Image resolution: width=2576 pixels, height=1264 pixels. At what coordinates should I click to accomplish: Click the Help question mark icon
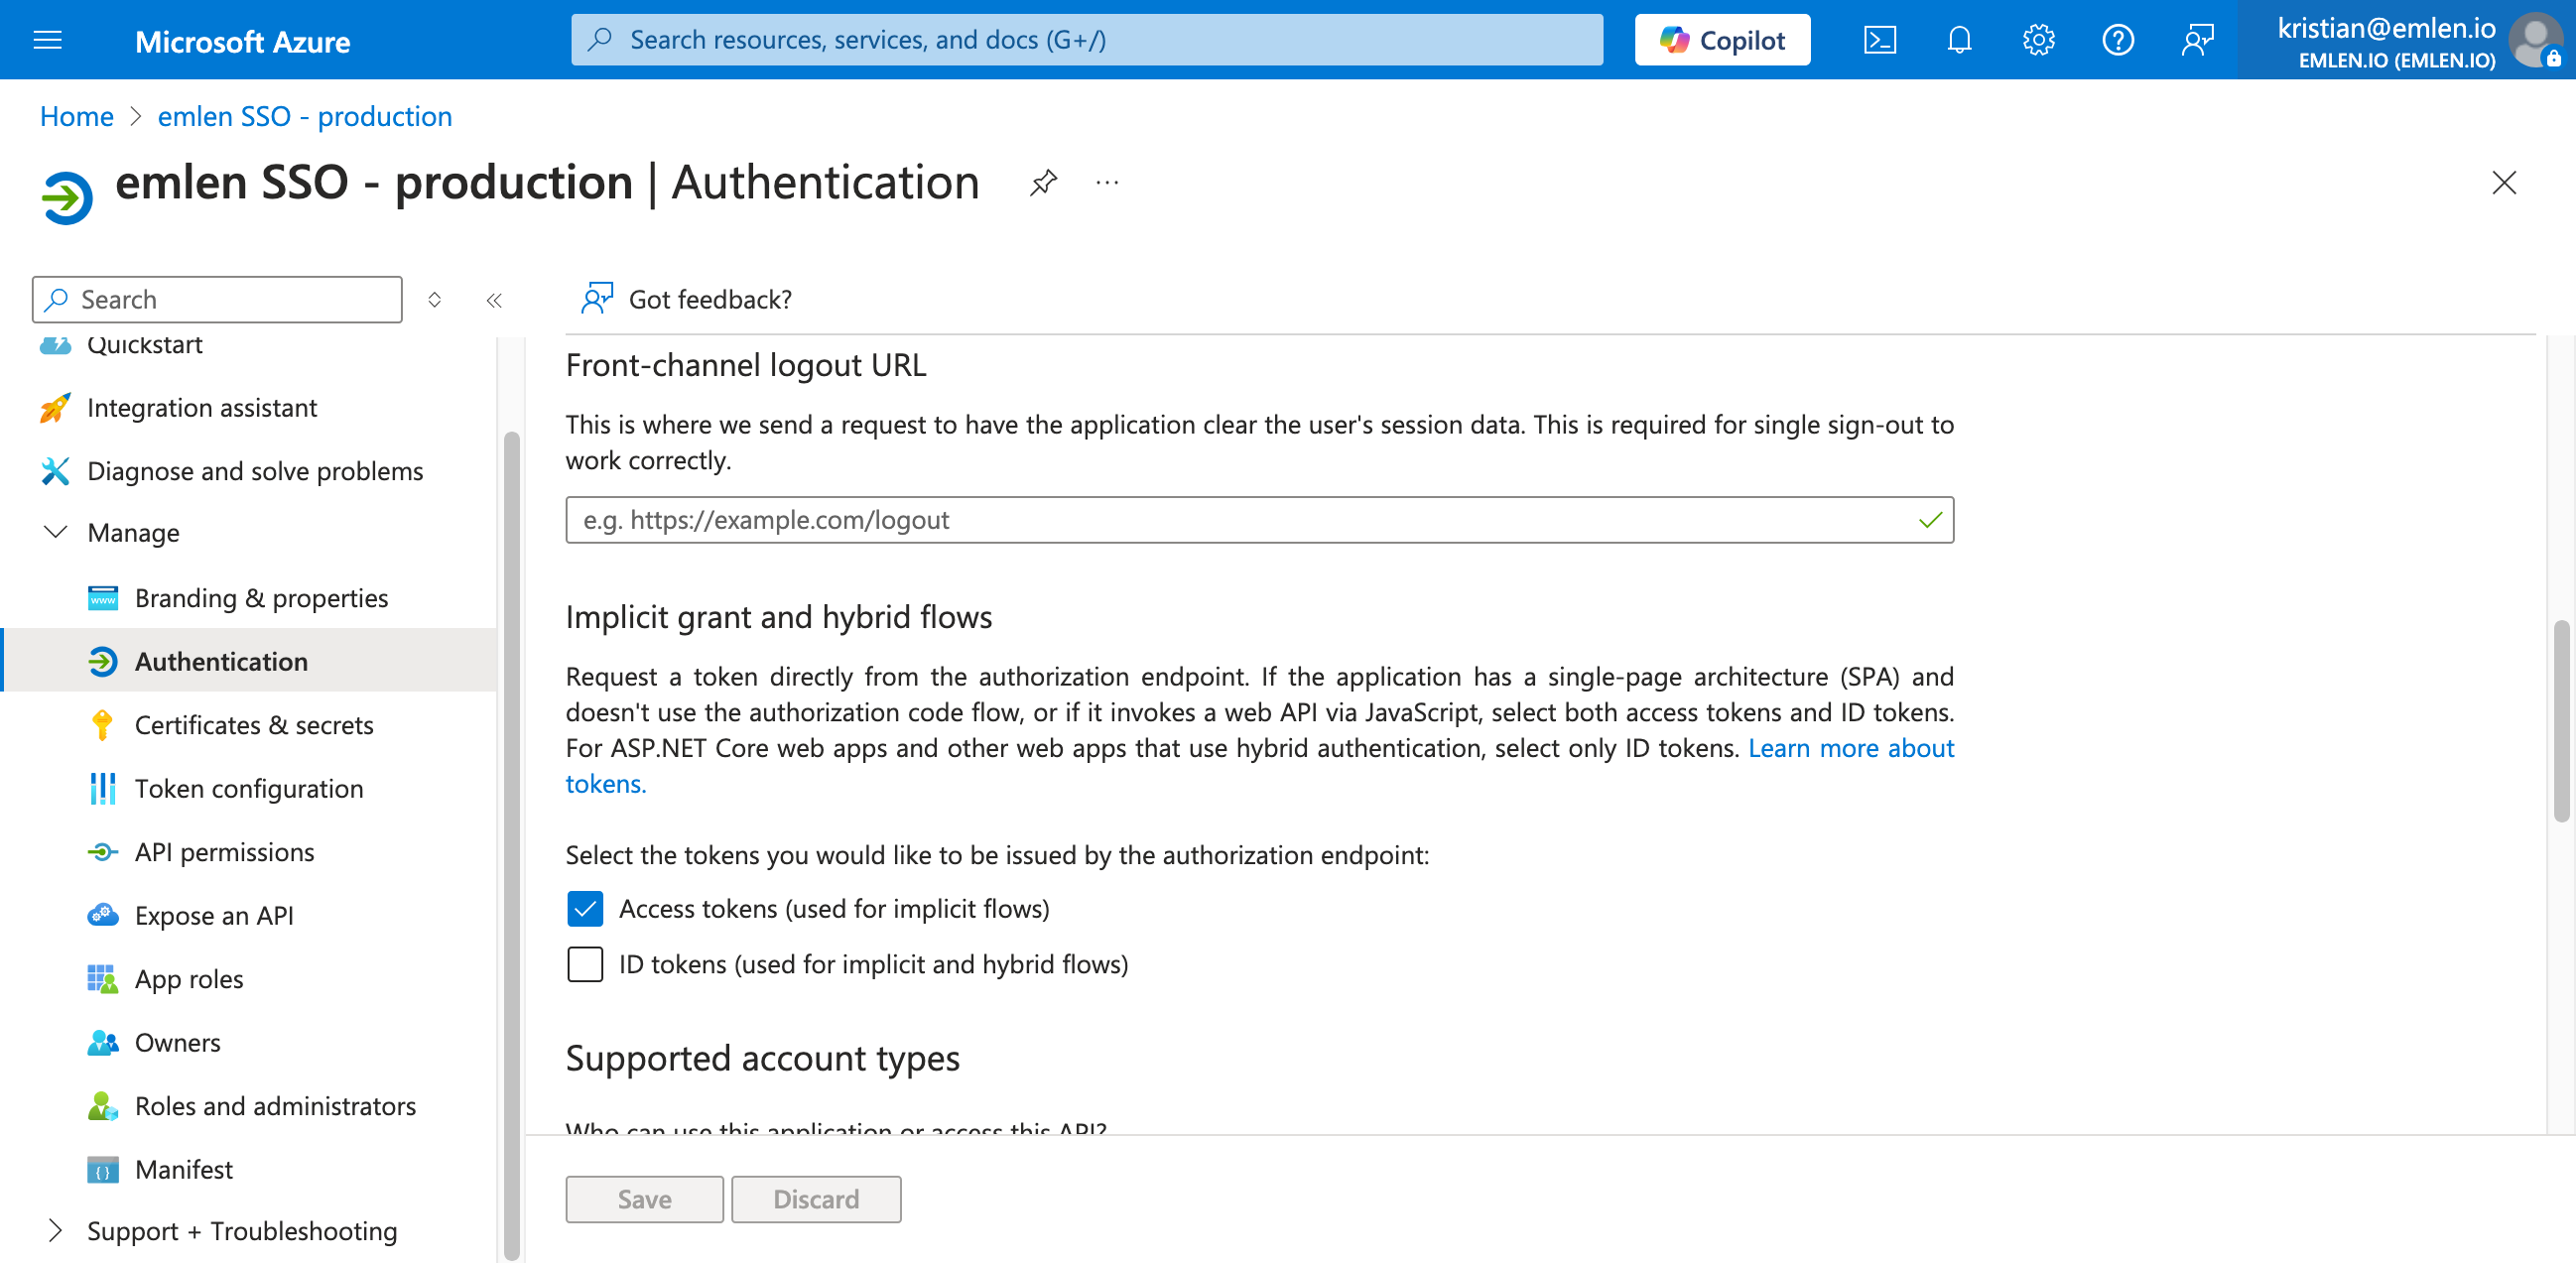pos(2117,40)
